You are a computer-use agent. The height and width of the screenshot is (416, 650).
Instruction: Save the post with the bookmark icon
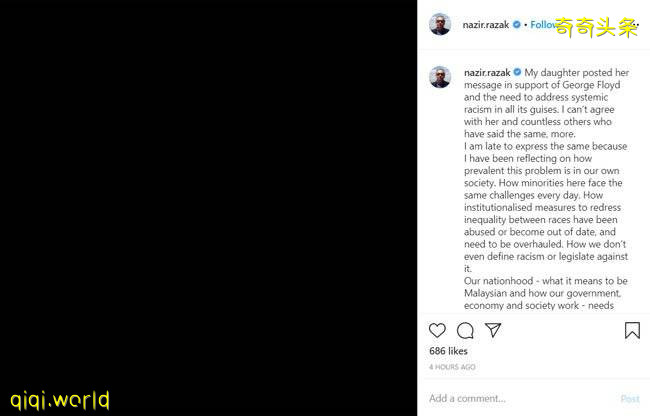pos(632,330)
